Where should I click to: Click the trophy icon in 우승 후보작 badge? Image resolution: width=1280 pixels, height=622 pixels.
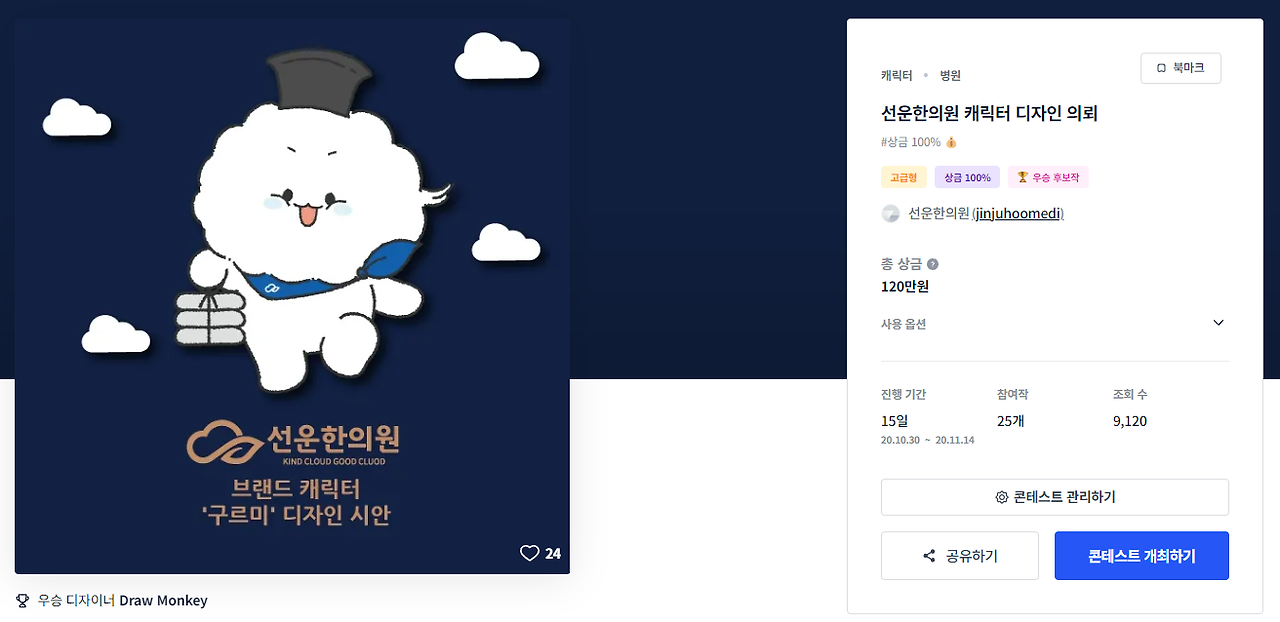tap(1022, 177)
